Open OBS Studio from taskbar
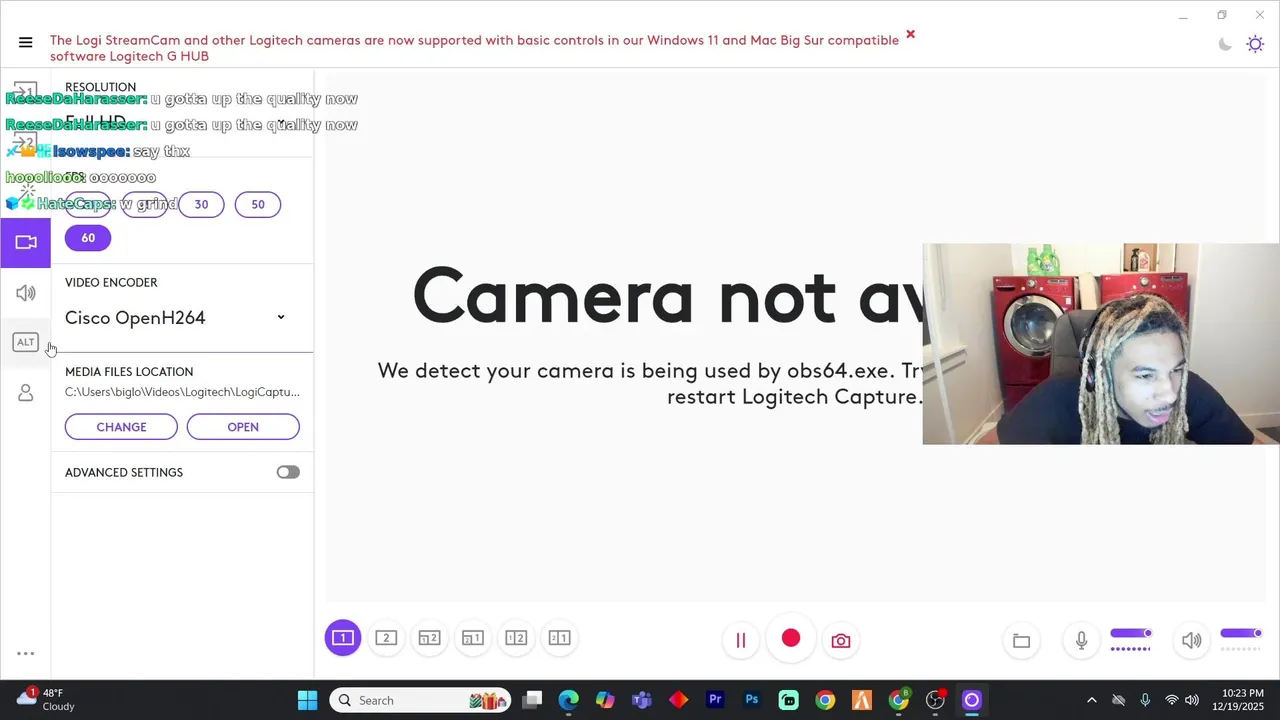 point(935,700)
